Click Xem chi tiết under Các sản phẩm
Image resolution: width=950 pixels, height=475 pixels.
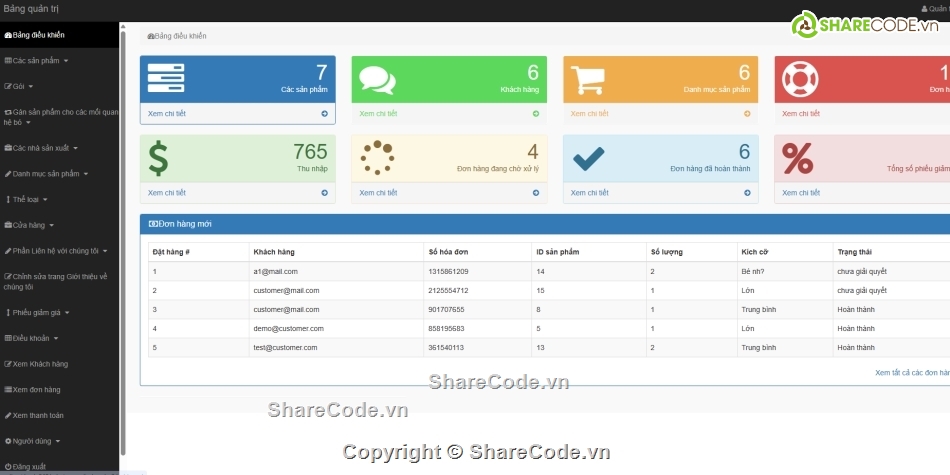click(x=167, y=114)
